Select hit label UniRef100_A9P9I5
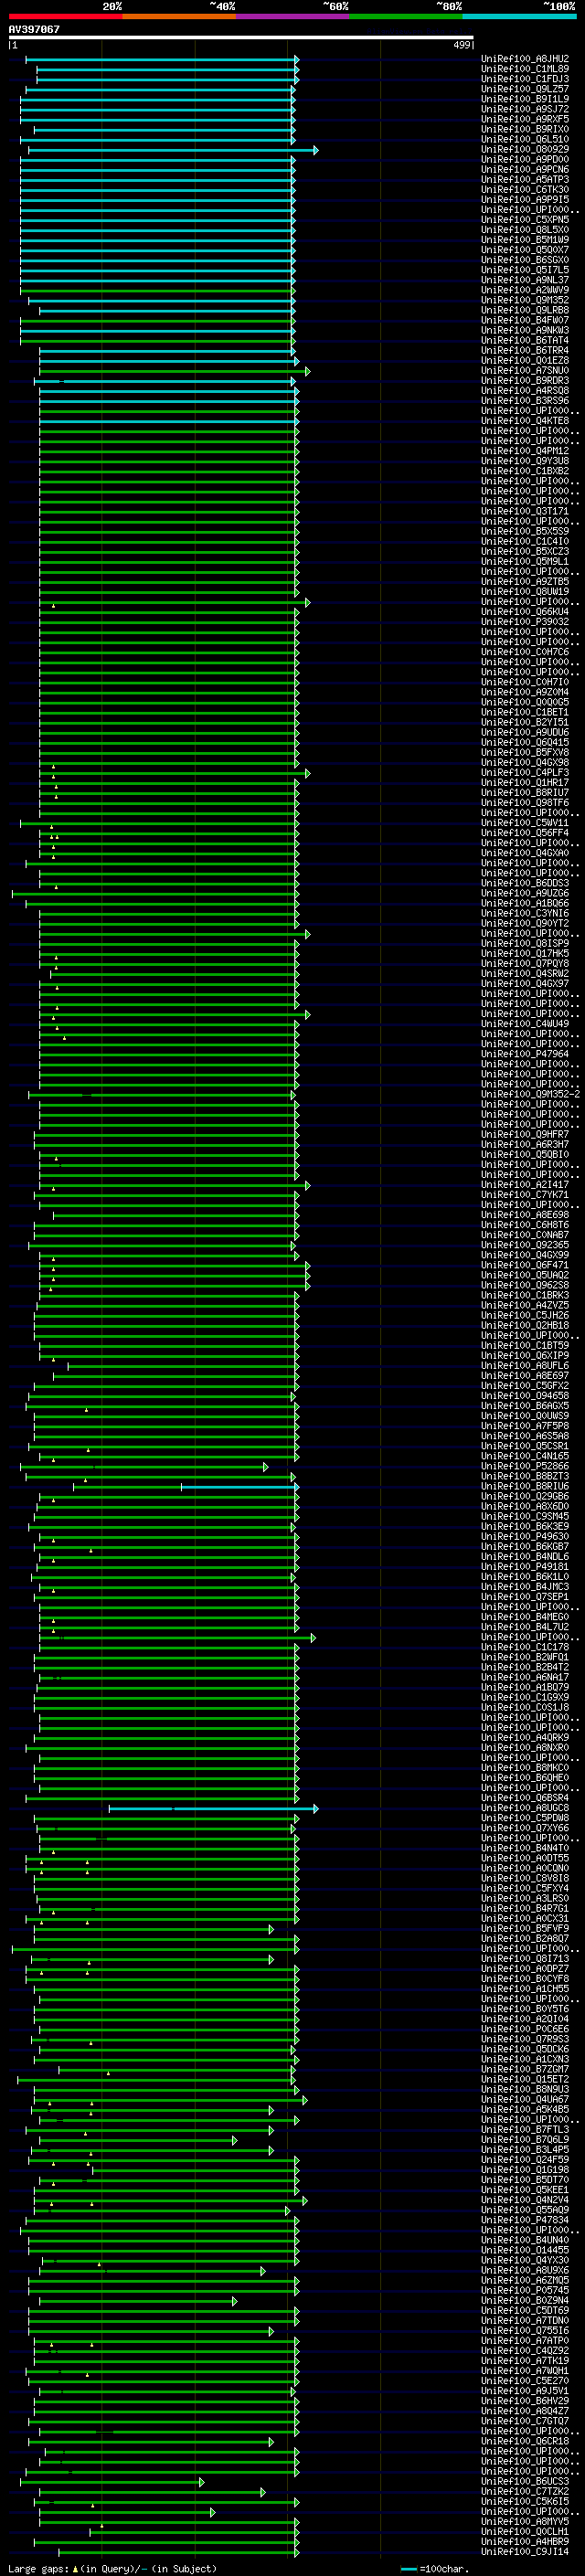 (525, 199)
